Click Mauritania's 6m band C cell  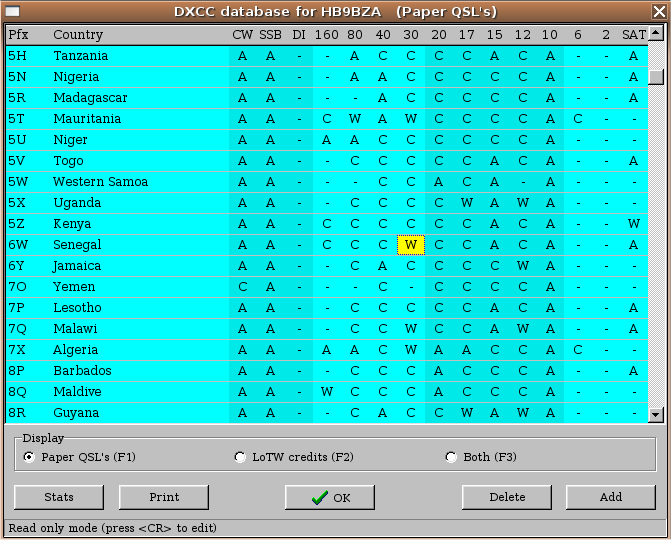(578, 119)
